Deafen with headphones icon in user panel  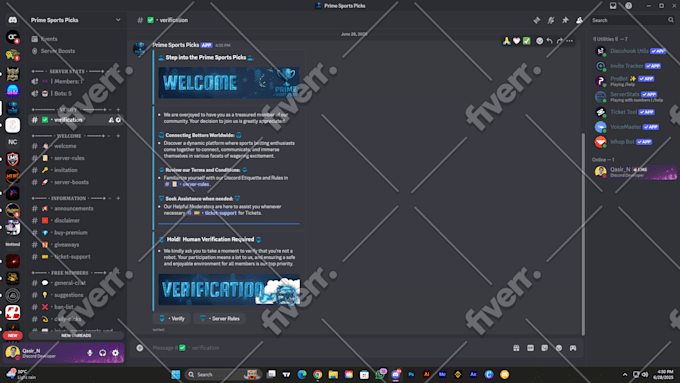(x=102, y=353)
